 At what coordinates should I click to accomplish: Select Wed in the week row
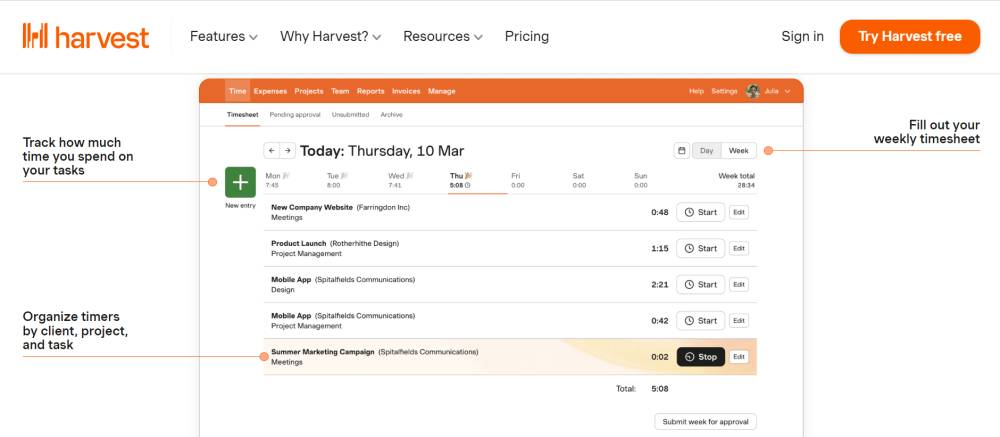(400, 181)
